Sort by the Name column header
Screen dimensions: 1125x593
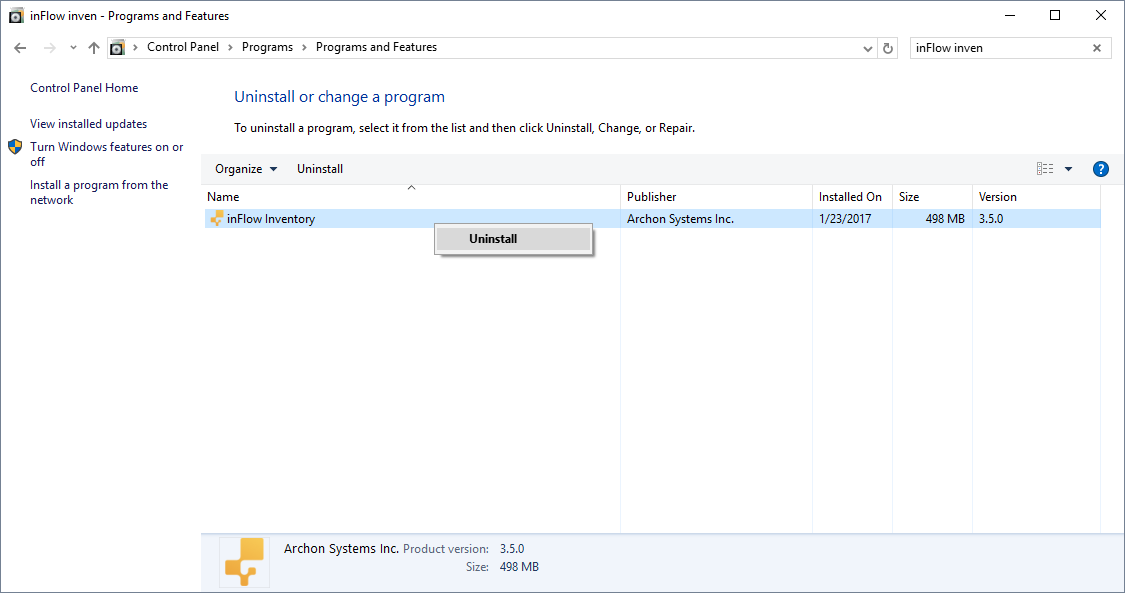pyautogui.click(x=412, y=196)
